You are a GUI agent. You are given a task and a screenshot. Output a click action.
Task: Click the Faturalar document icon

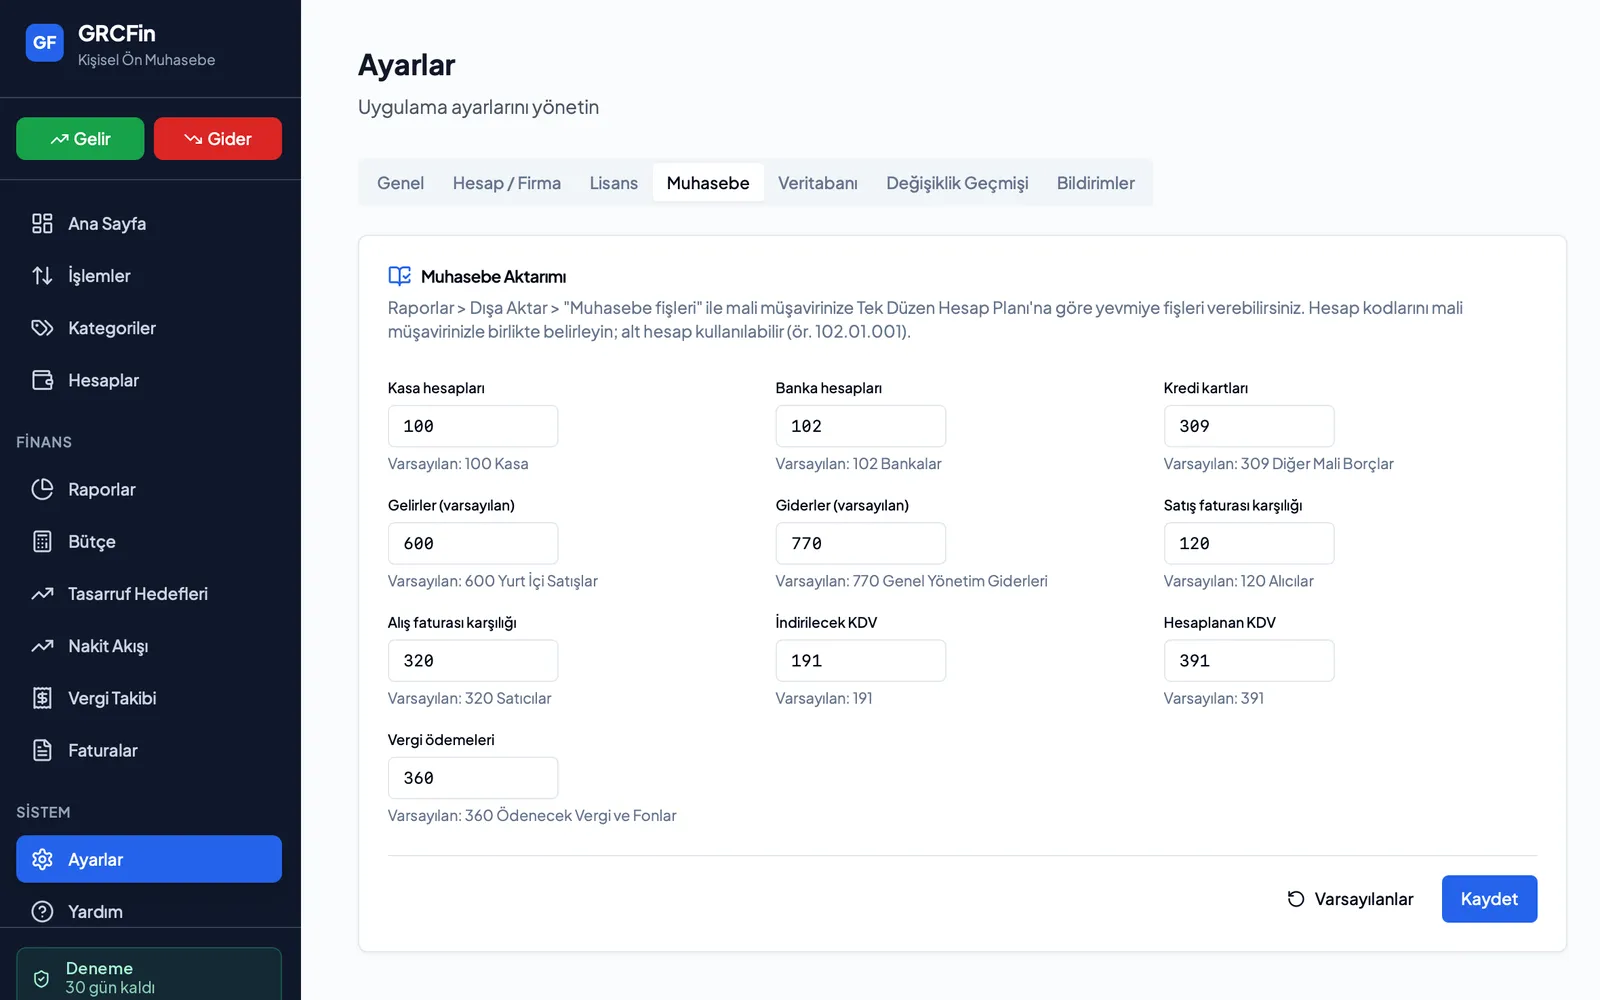click(x=42, y=750)
